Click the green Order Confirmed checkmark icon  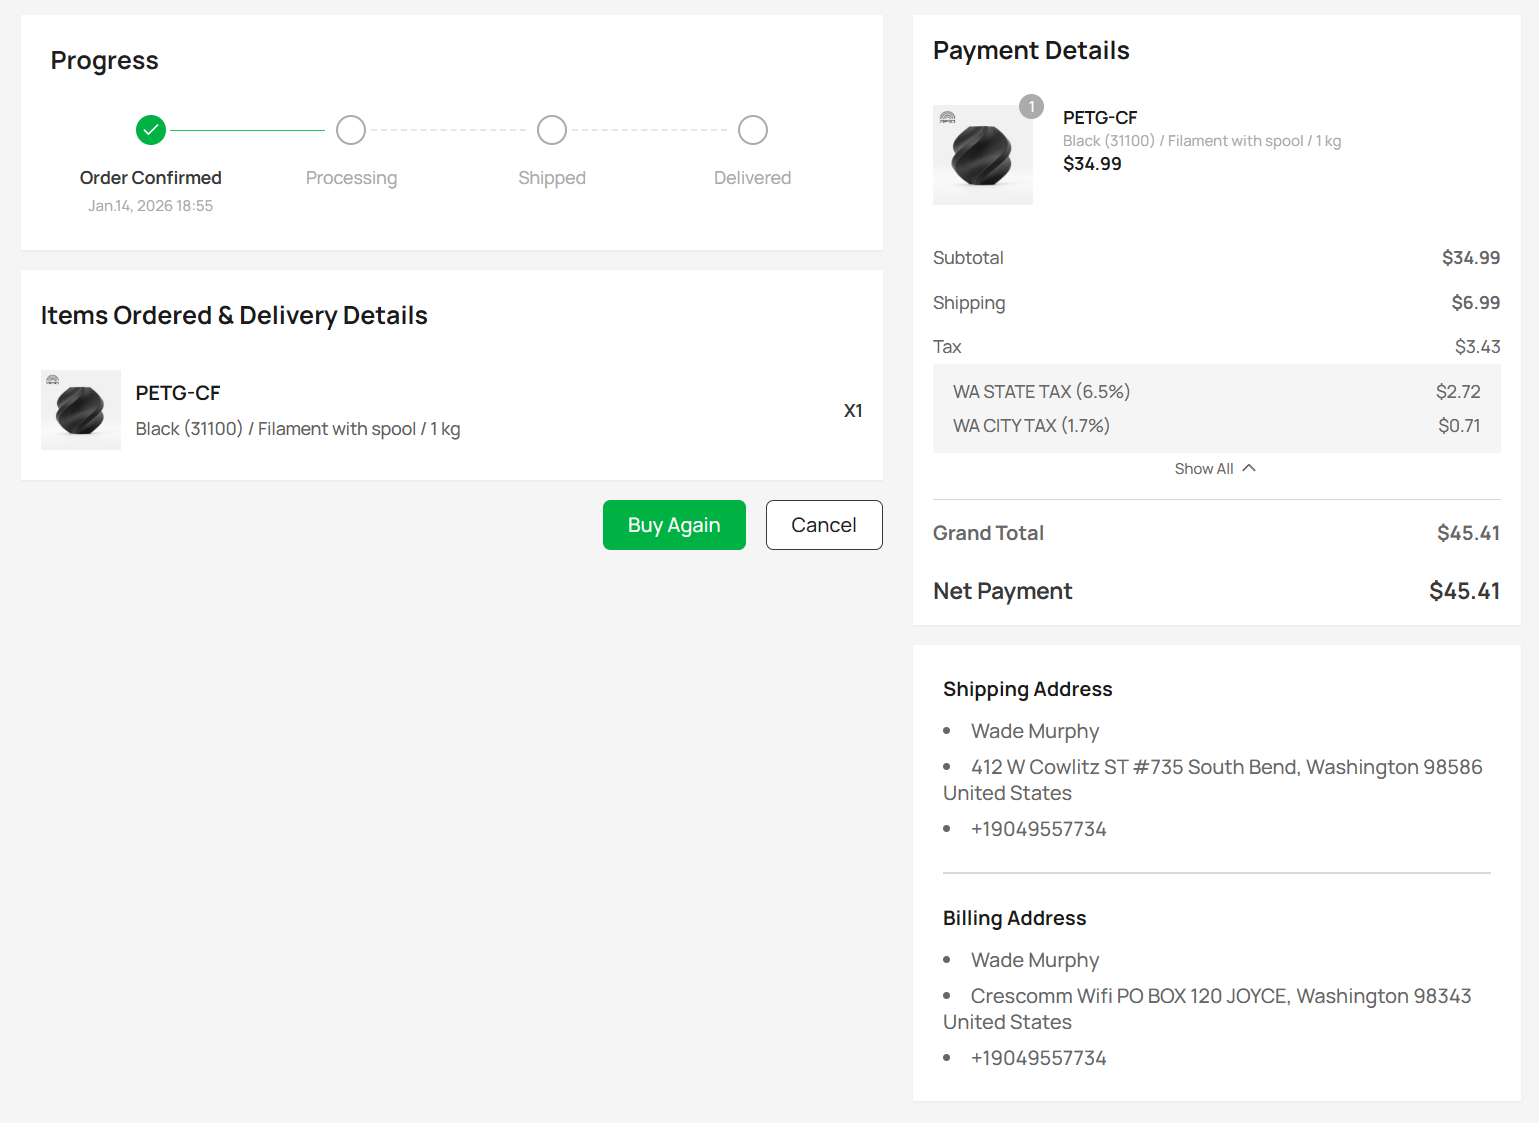pos(151,130)
